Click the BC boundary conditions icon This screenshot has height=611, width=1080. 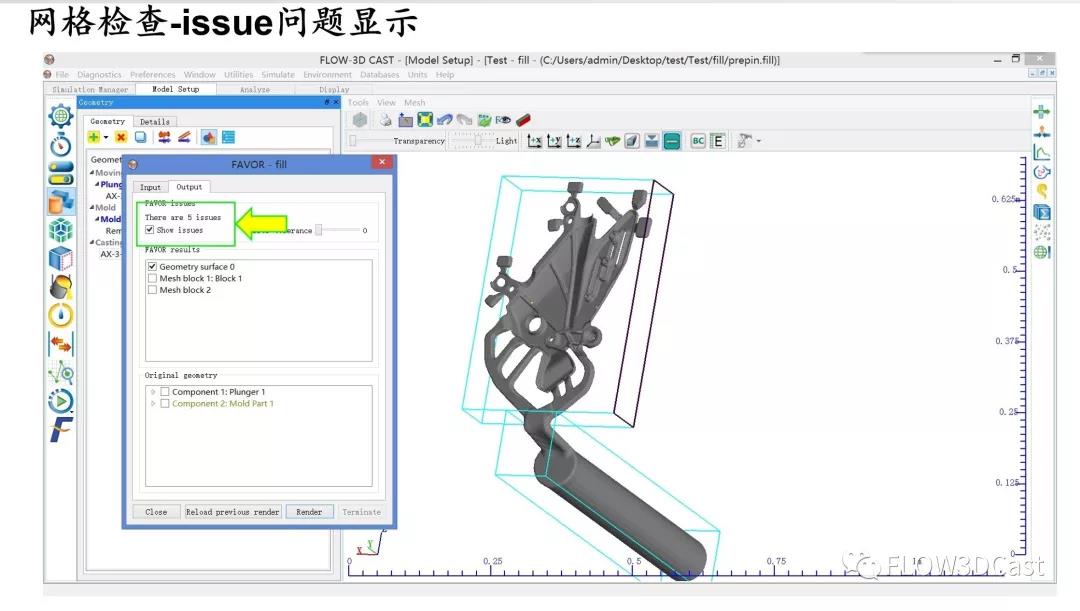698,141
